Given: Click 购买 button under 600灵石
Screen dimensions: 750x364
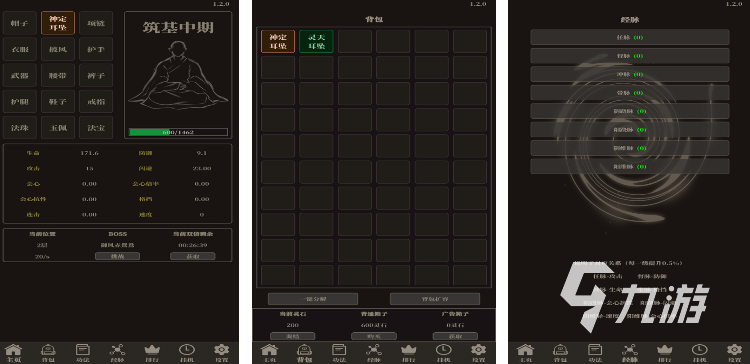Looking at the screenshot, I should coord(374,336).
